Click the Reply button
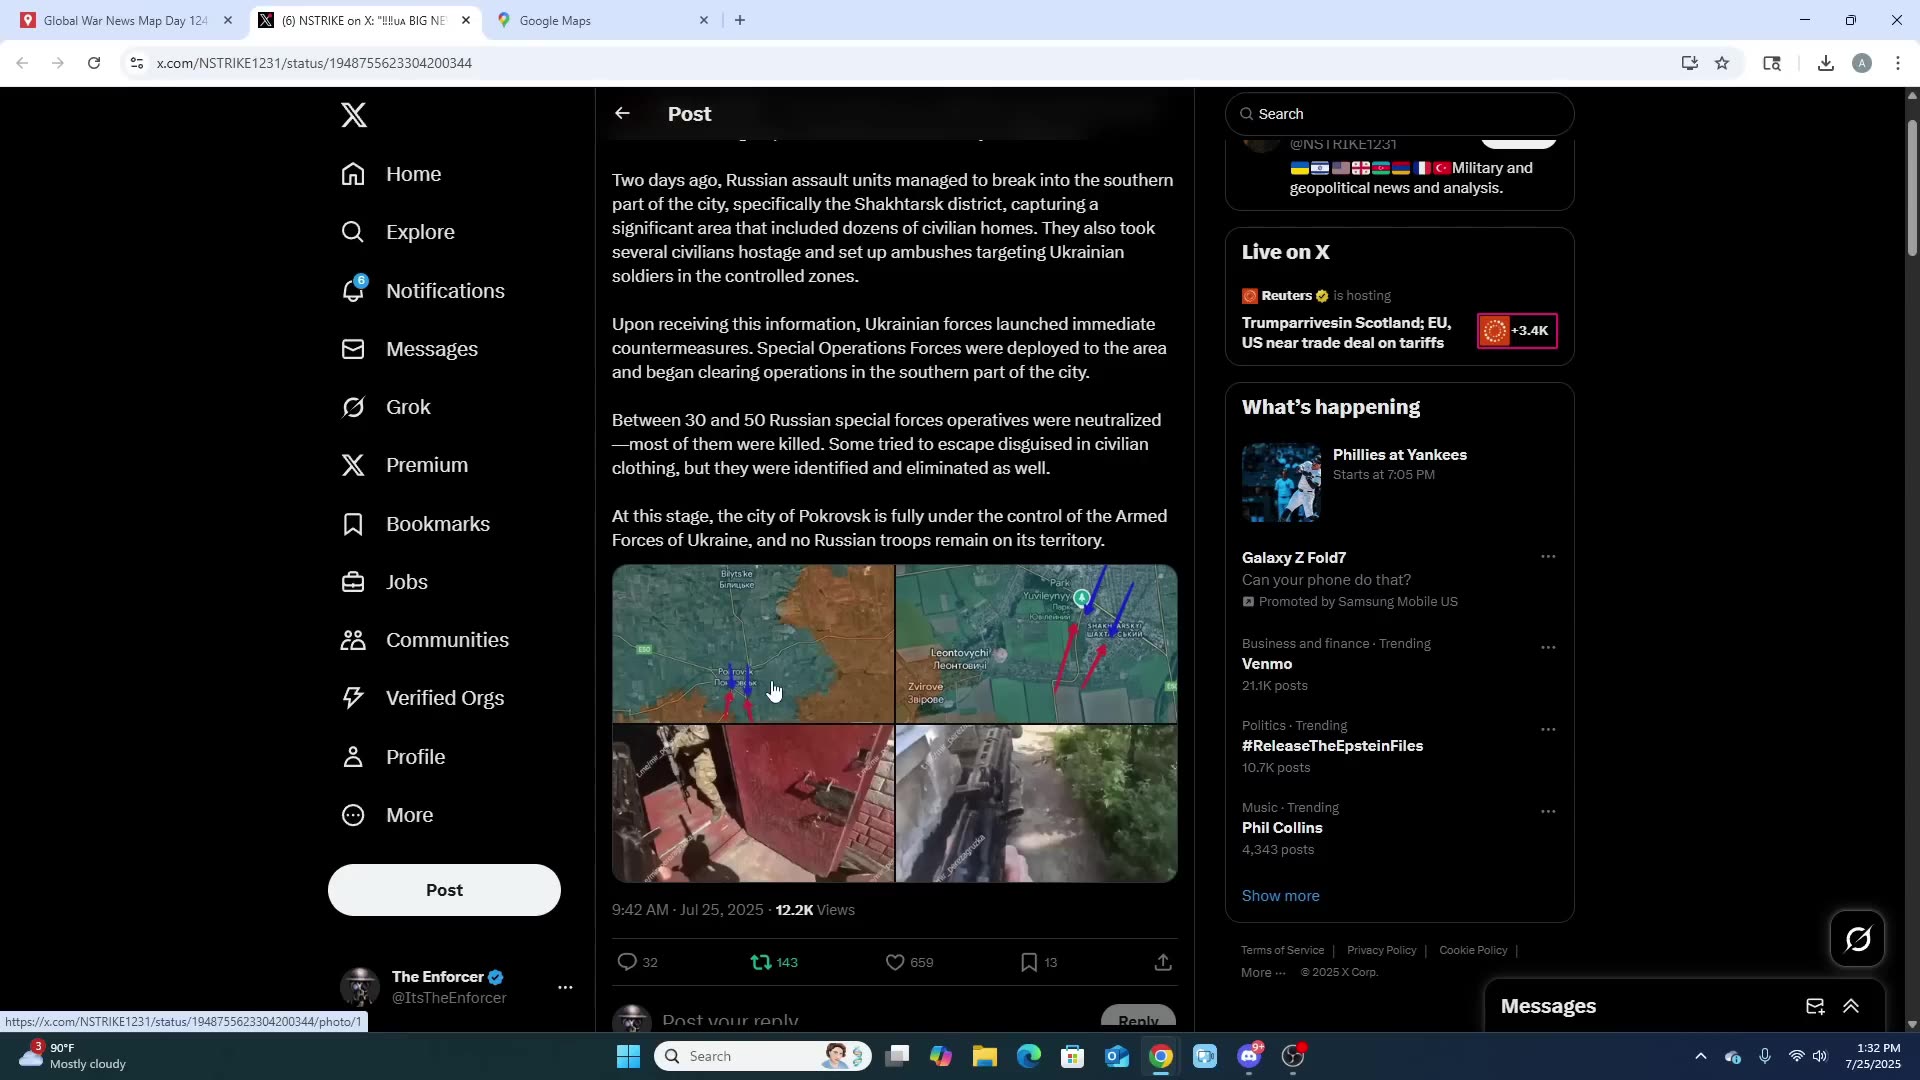The image size is (1920, 1080). tap(1138, 1018)
